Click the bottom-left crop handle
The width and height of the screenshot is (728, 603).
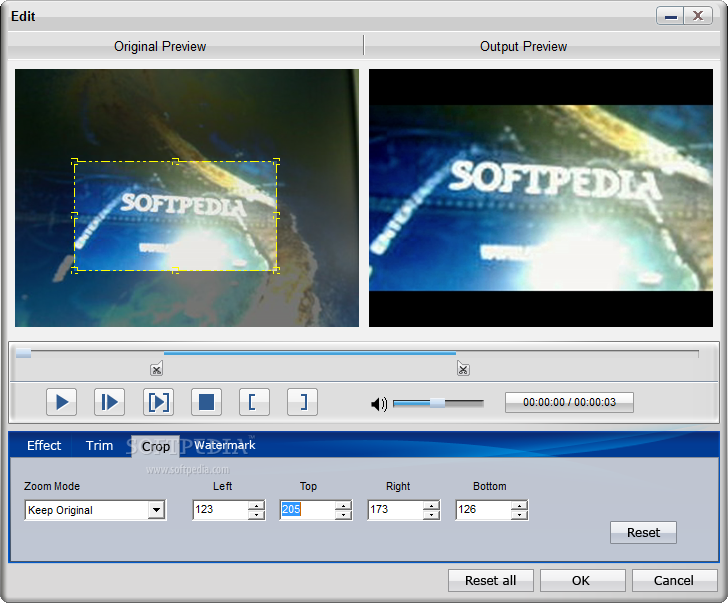pyautogui.click(x=74, y=270)
